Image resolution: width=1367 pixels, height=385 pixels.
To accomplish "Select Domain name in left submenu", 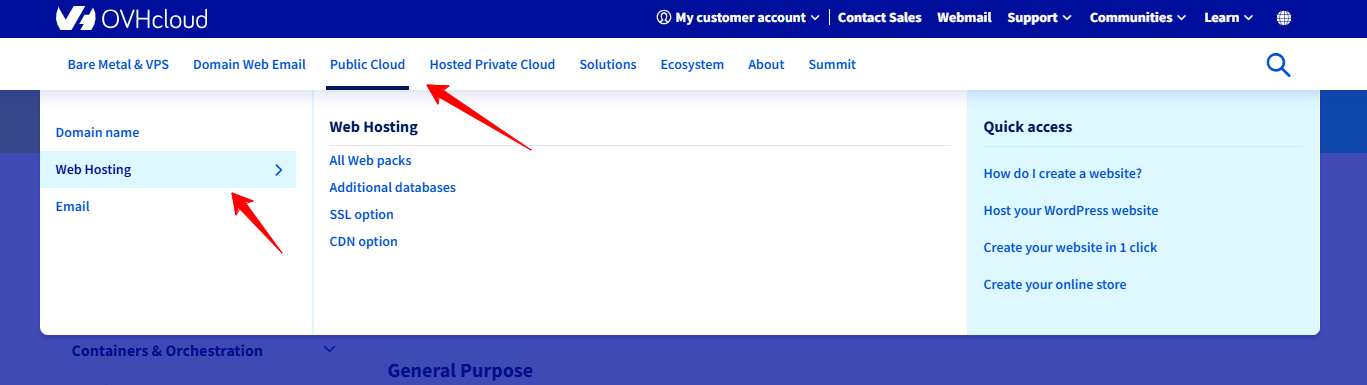I will (97, 132).
